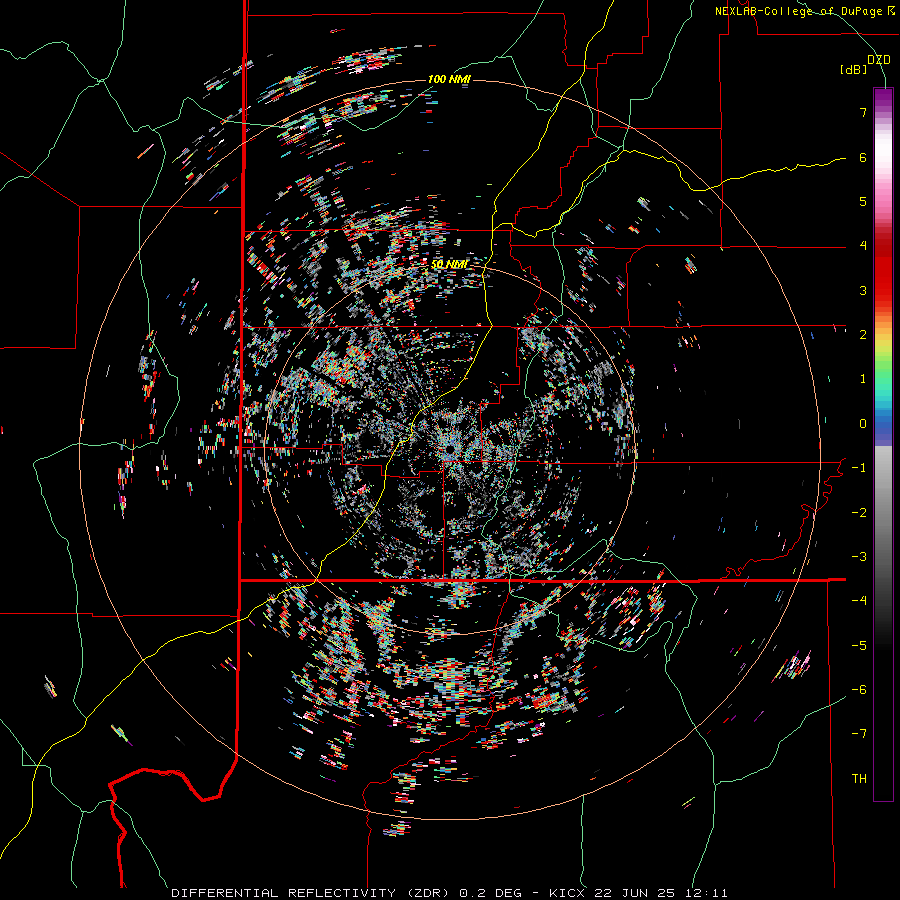The height and width of the screenshot is (900, 900).
Task: Click the DZD legend title
Action: [x=879, y=60]
